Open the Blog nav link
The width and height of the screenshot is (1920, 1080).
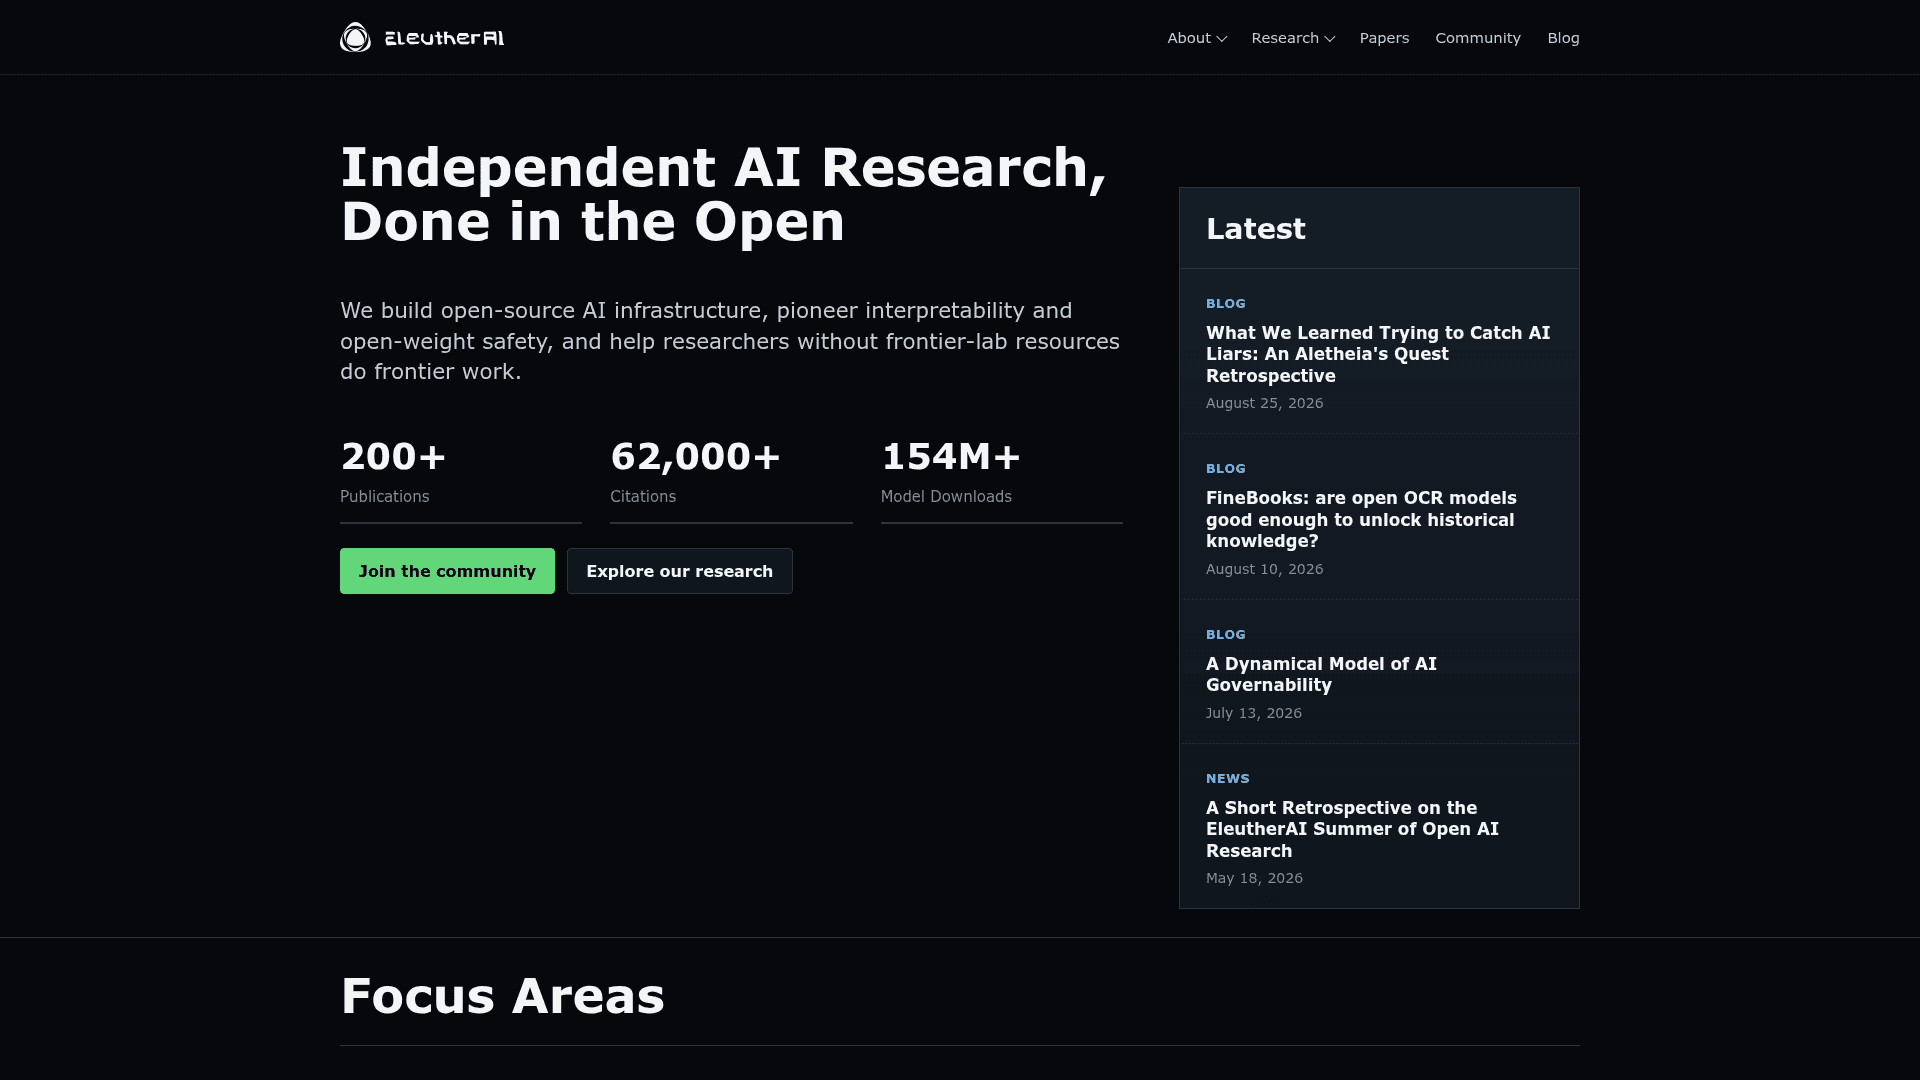click(x=1563, y=38)
